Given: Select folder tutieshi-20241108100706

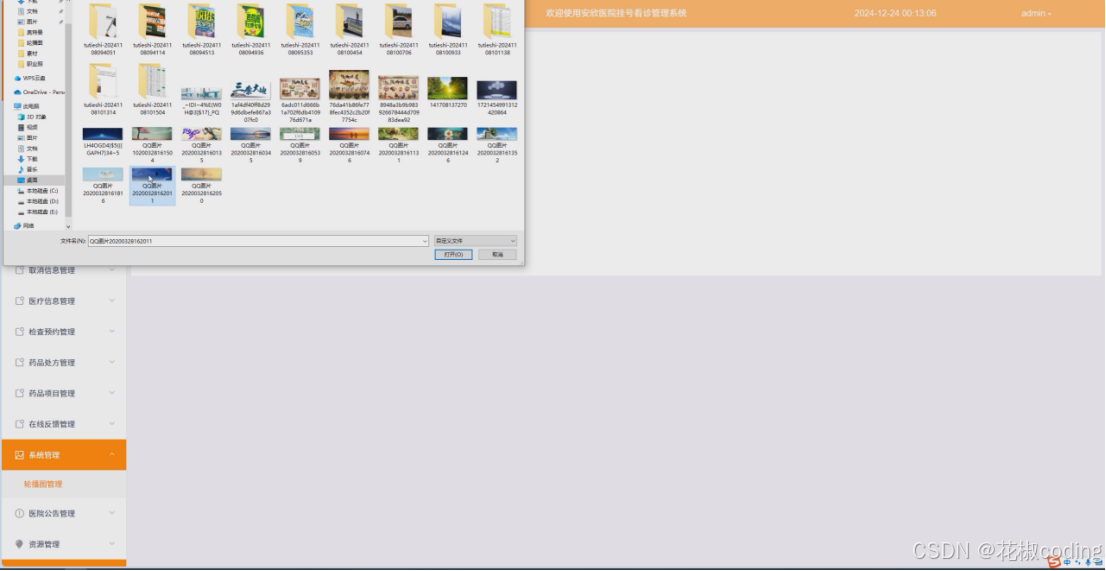Looking at the screenshot, I should [x=399, y=28].
